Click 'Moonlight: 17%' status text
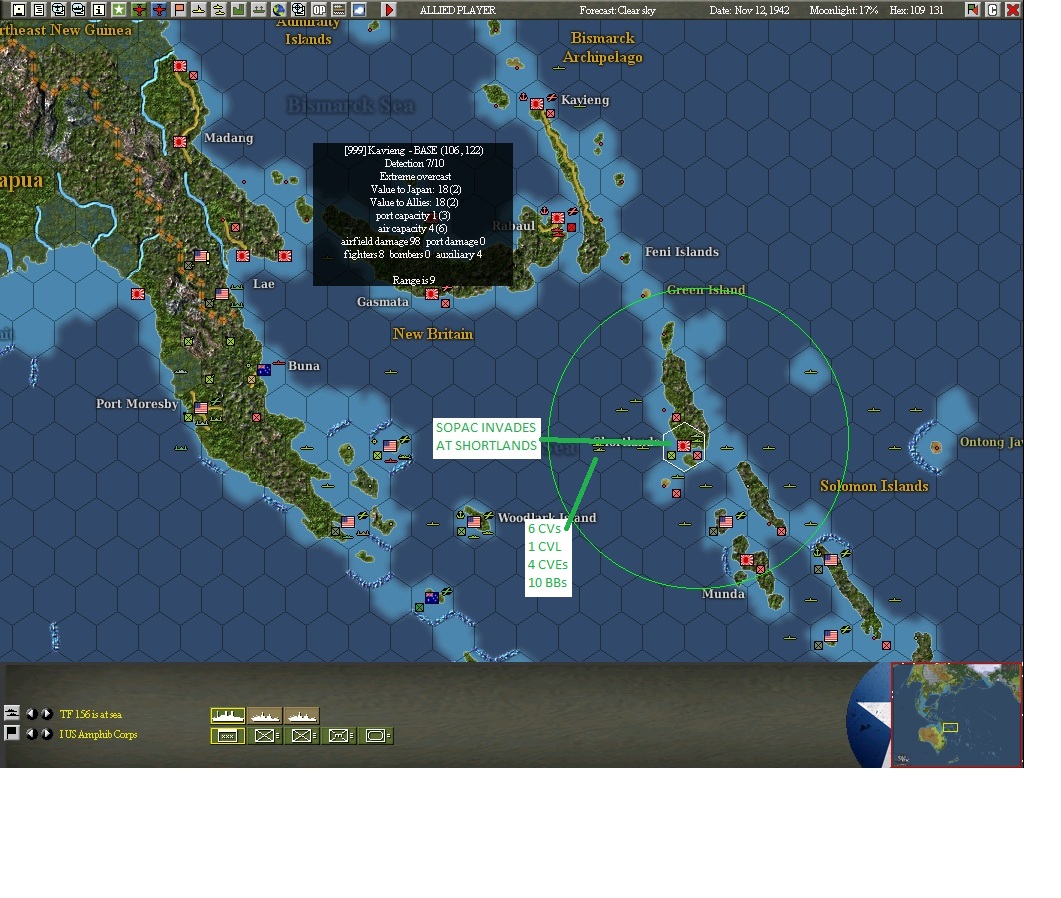Viewport: 1061px width, 898px height. point(843,10)
